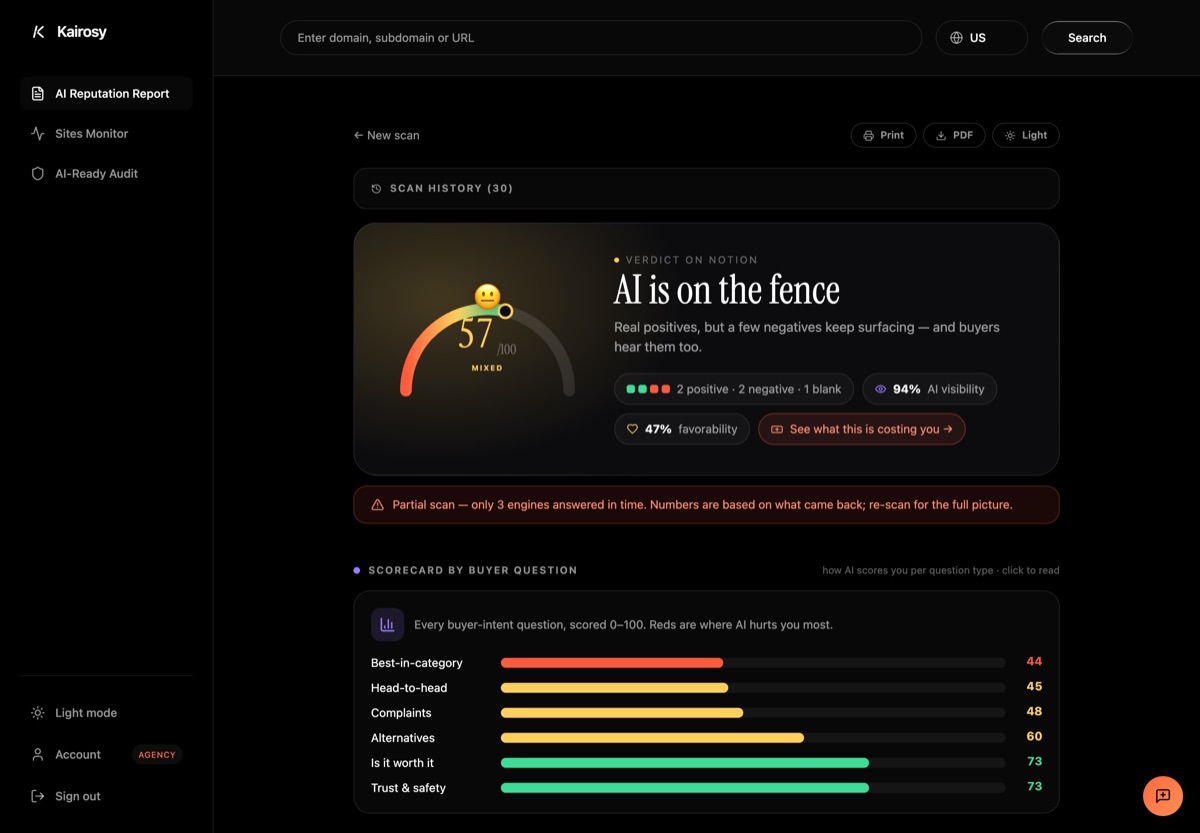The image size is (1200, 833).
Task: Click the 47% favorability chip
Action: point(682,429)
